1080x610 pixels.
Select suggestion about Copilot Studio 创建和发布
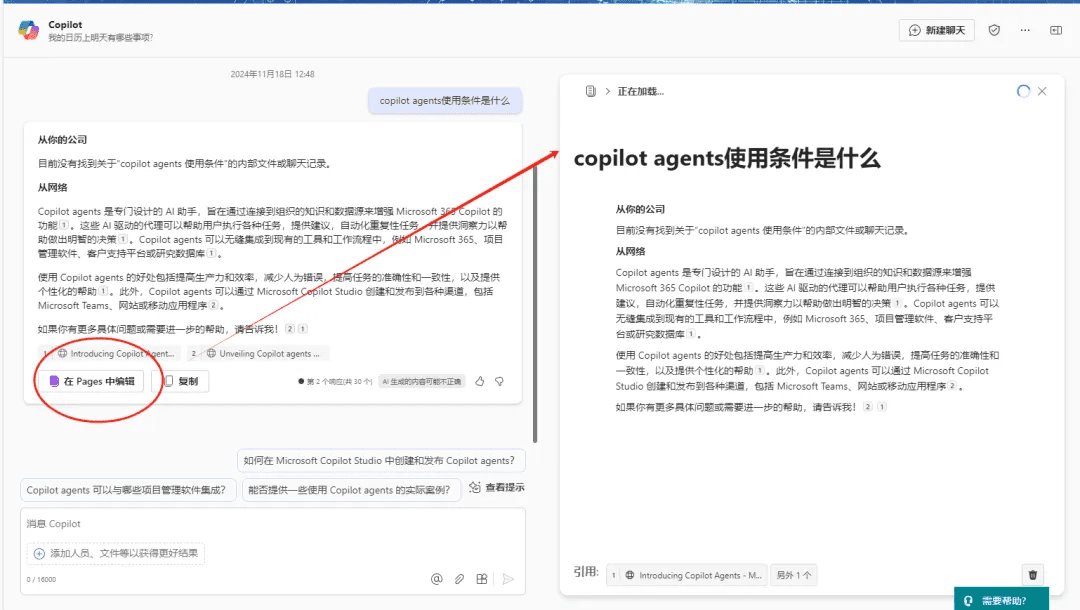pyautogui.click(x=381, y=461)
